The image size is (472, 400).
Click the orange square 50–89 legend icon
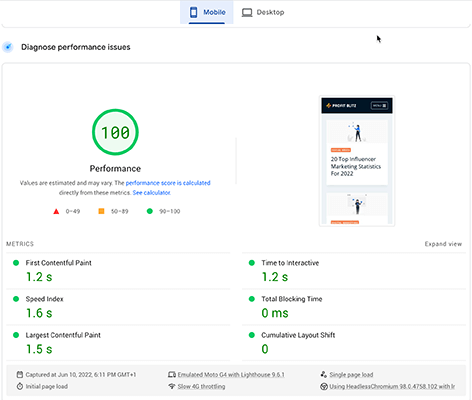point(101,211)
